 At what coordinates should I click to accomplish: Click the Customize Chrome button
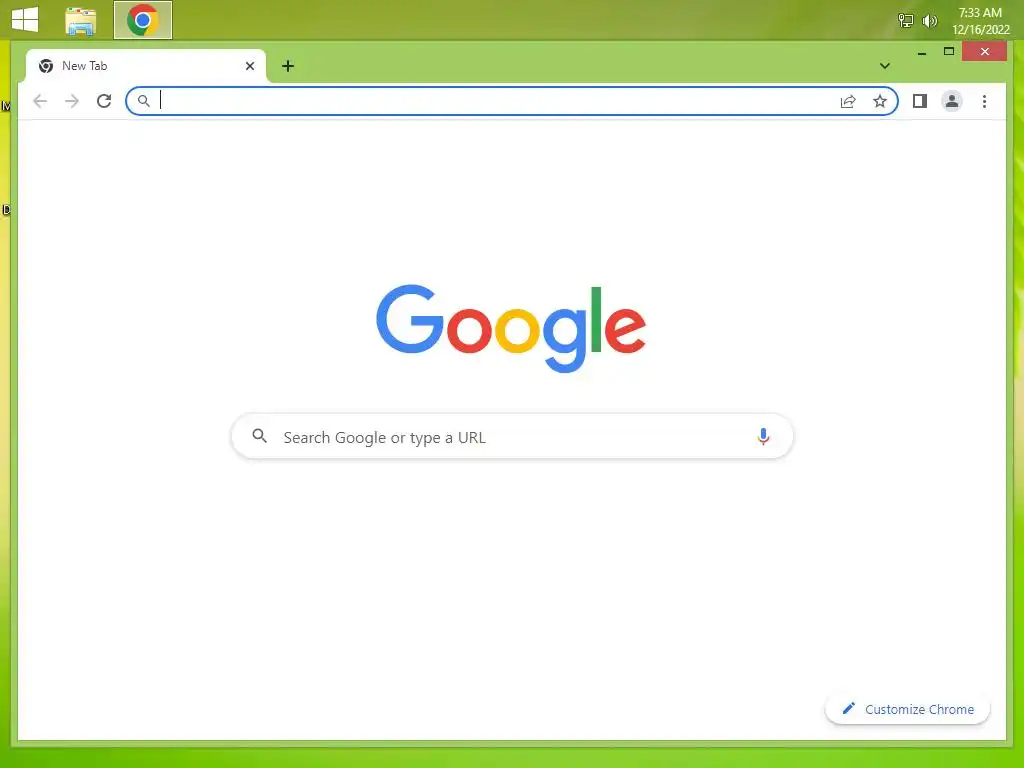908,709
